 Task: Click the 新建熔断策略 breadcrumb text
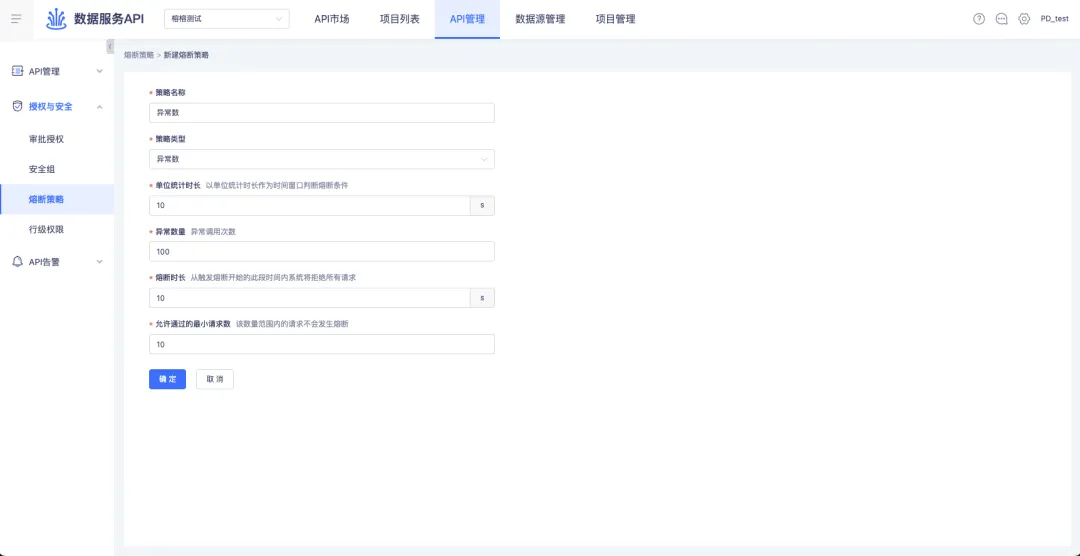(186, 54)
